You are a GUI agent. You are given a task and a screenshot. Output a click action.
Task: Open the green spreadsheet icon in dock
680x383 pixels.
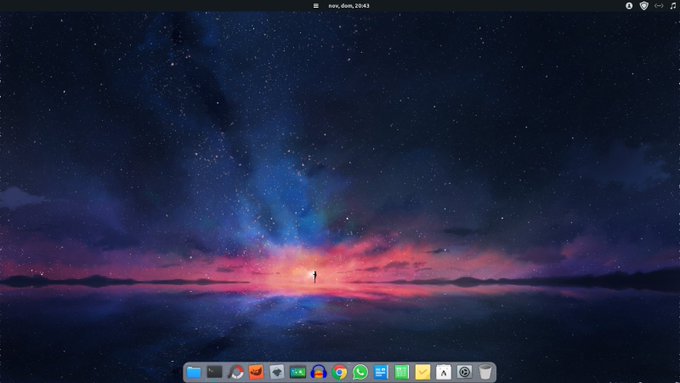coord(402,372)
